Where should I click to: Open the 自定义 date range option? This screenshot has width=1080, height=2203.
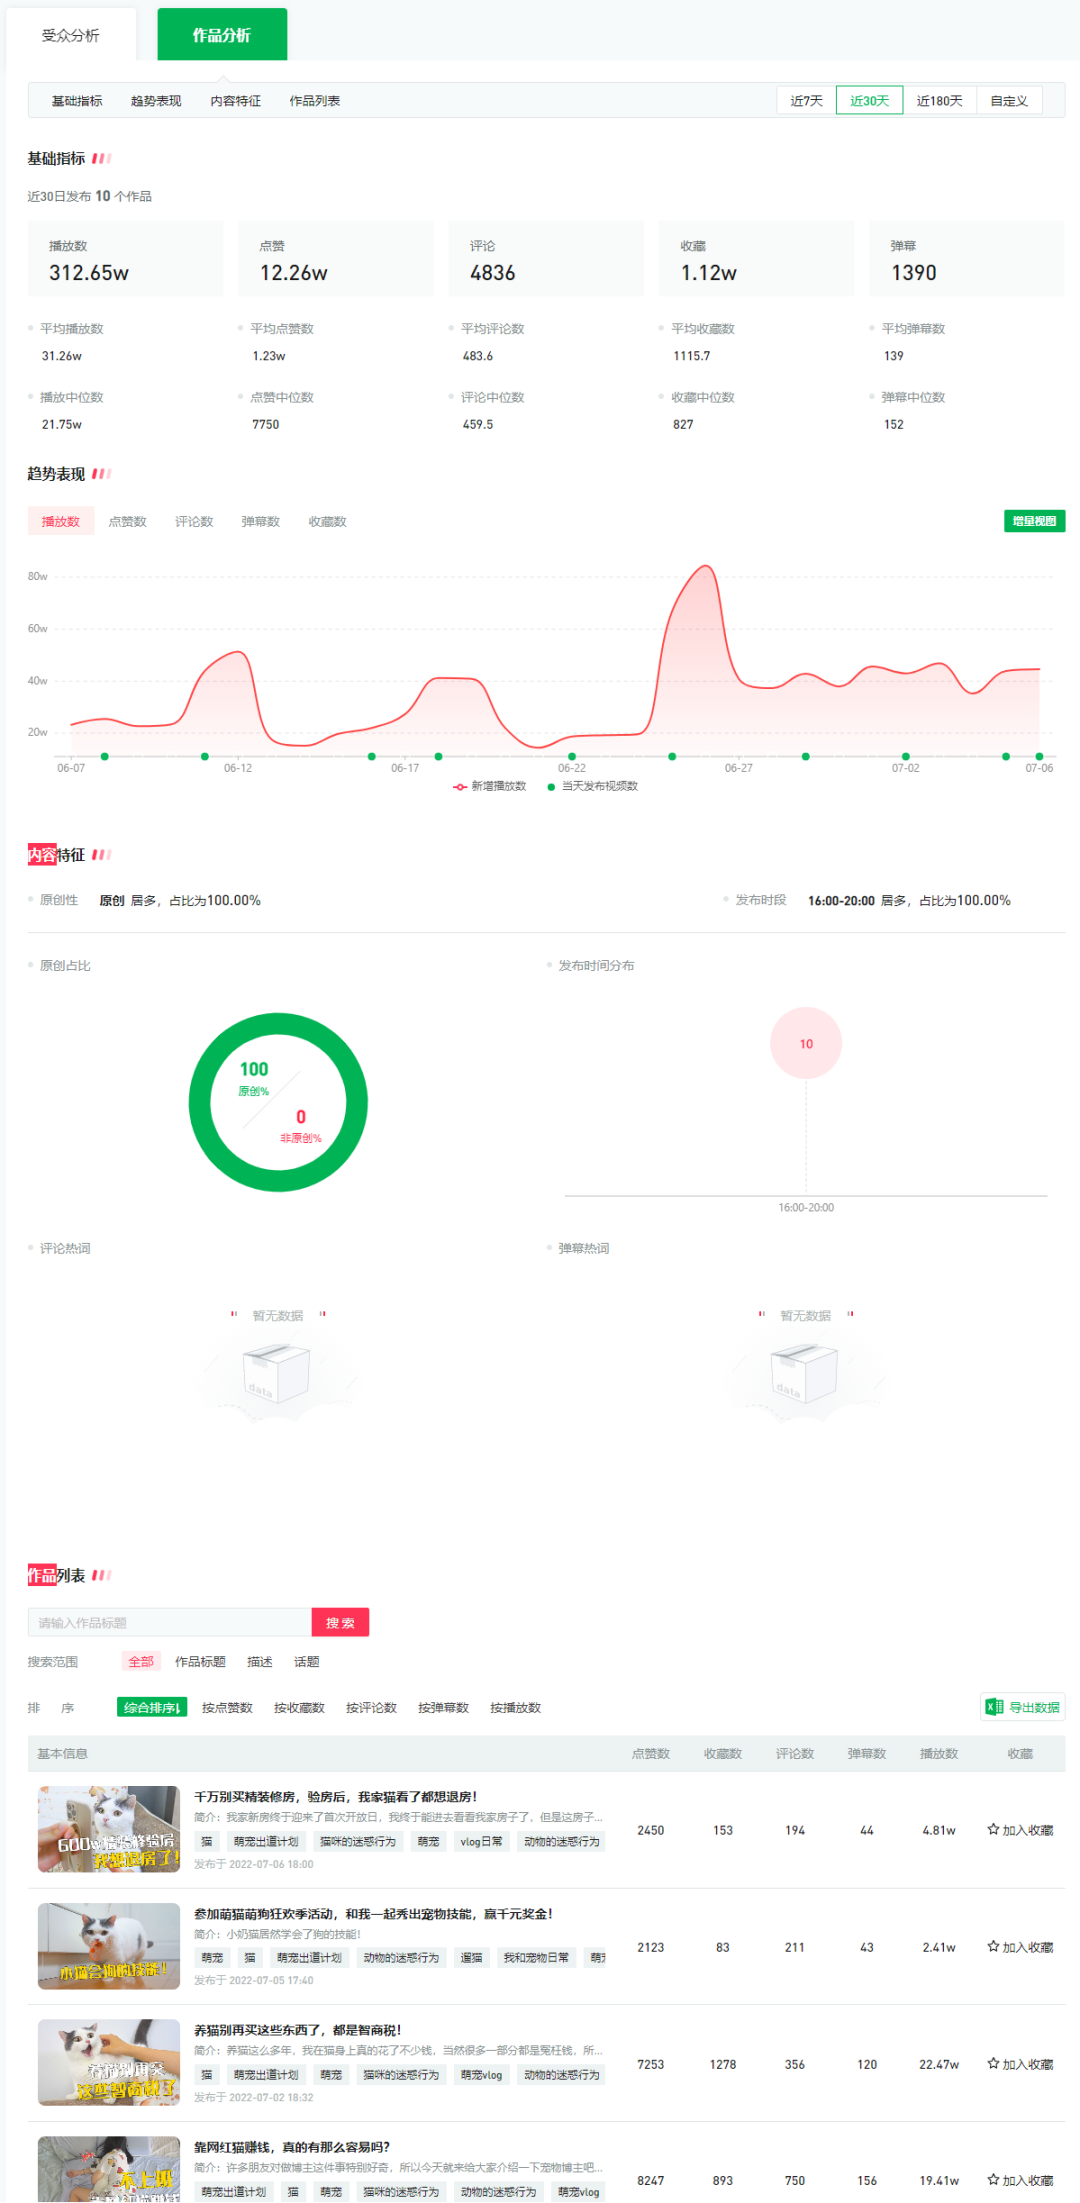[x=1009, y=101]
